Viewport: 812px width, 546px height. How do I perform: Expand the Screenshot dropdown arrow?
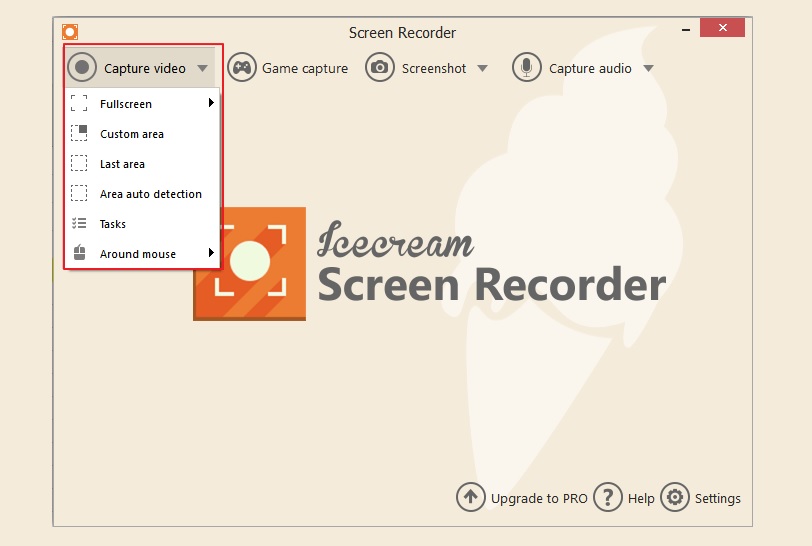coord(482,68)
